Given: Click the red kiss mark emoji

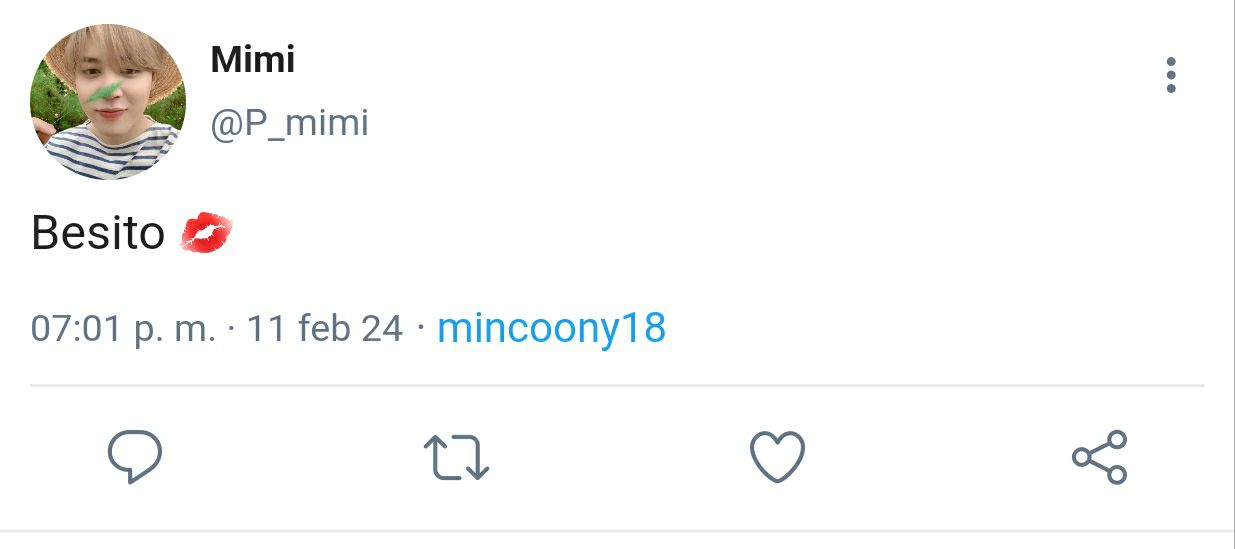Looking at the screenshot, I should (x=206, y=233).
